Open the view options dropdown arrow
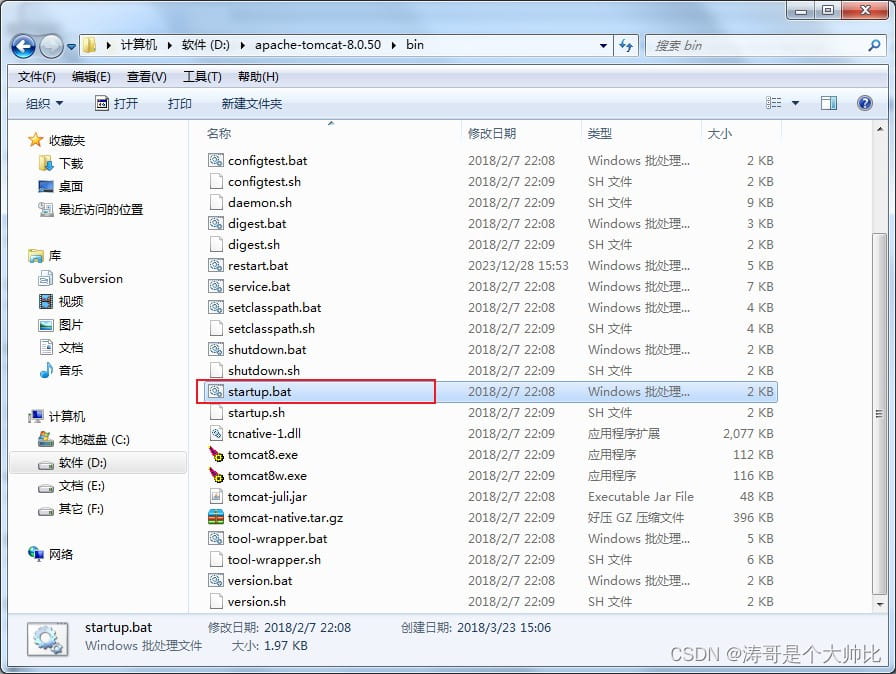Viewport: 896px width, 674px height. point(795,103)
